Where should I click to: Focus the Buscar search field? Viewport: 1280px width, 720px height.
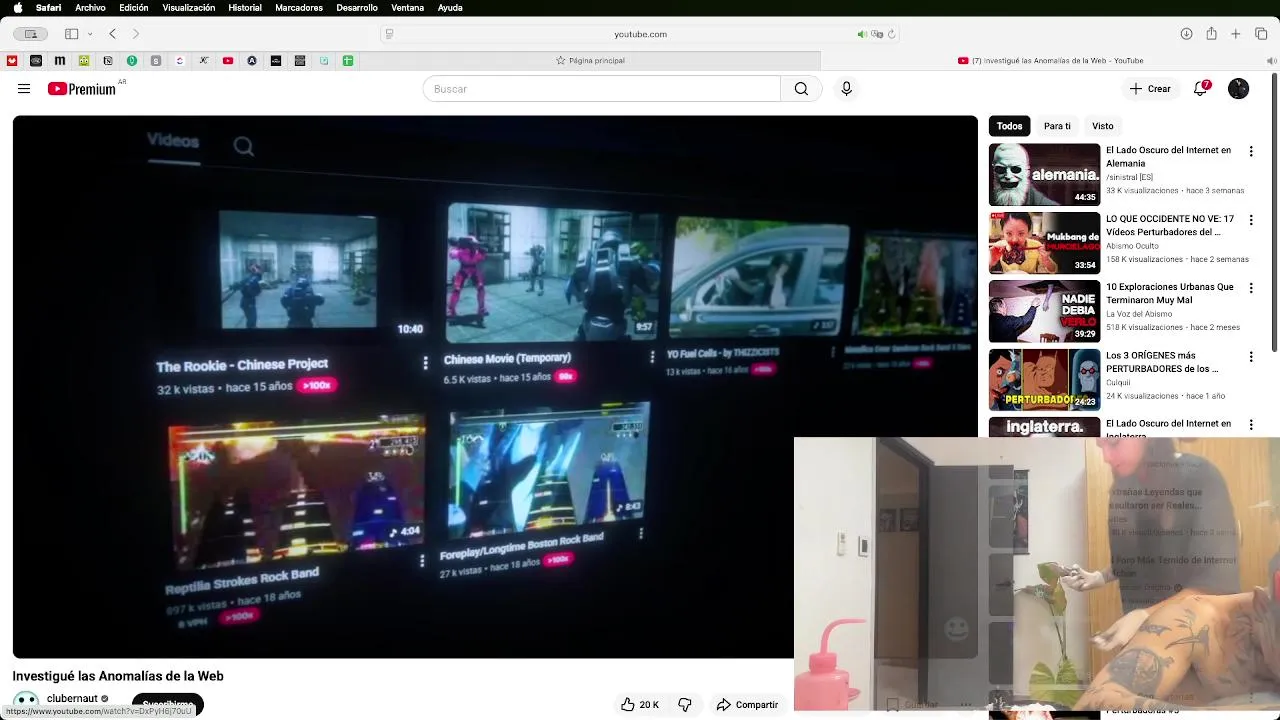(601, 89)
